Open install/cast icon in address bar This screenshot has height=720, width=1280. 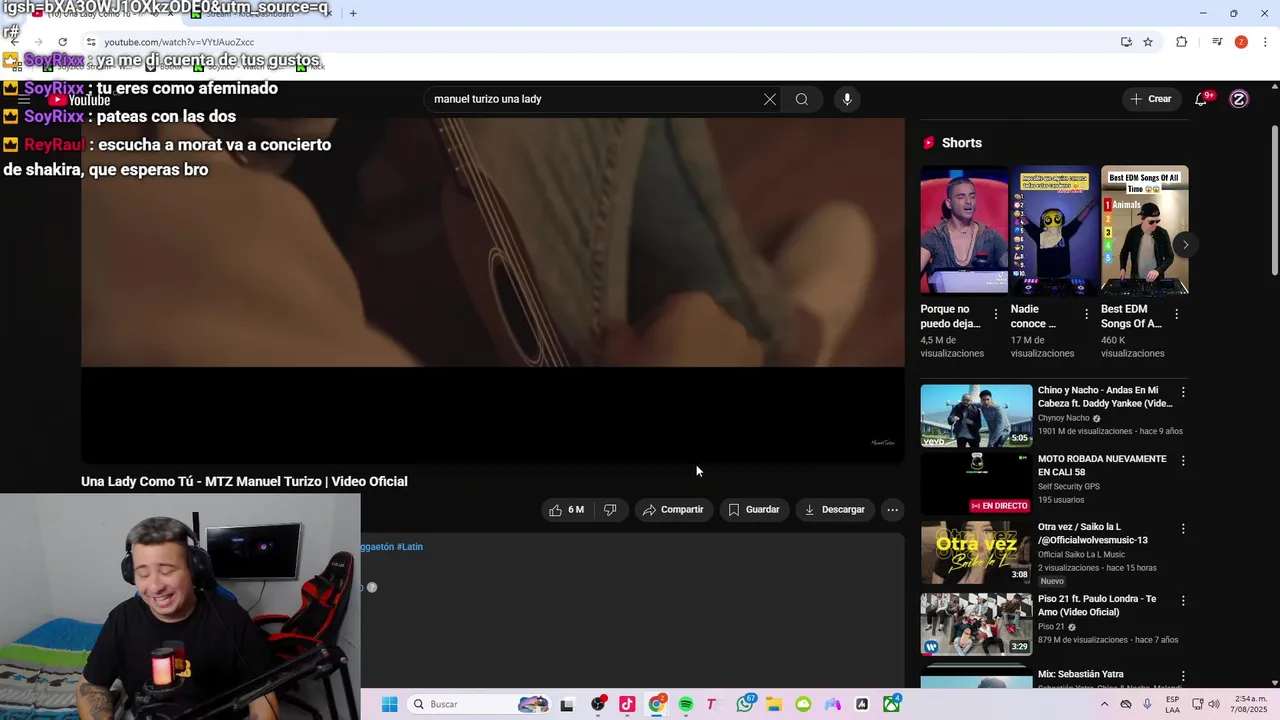(1126, 42)
